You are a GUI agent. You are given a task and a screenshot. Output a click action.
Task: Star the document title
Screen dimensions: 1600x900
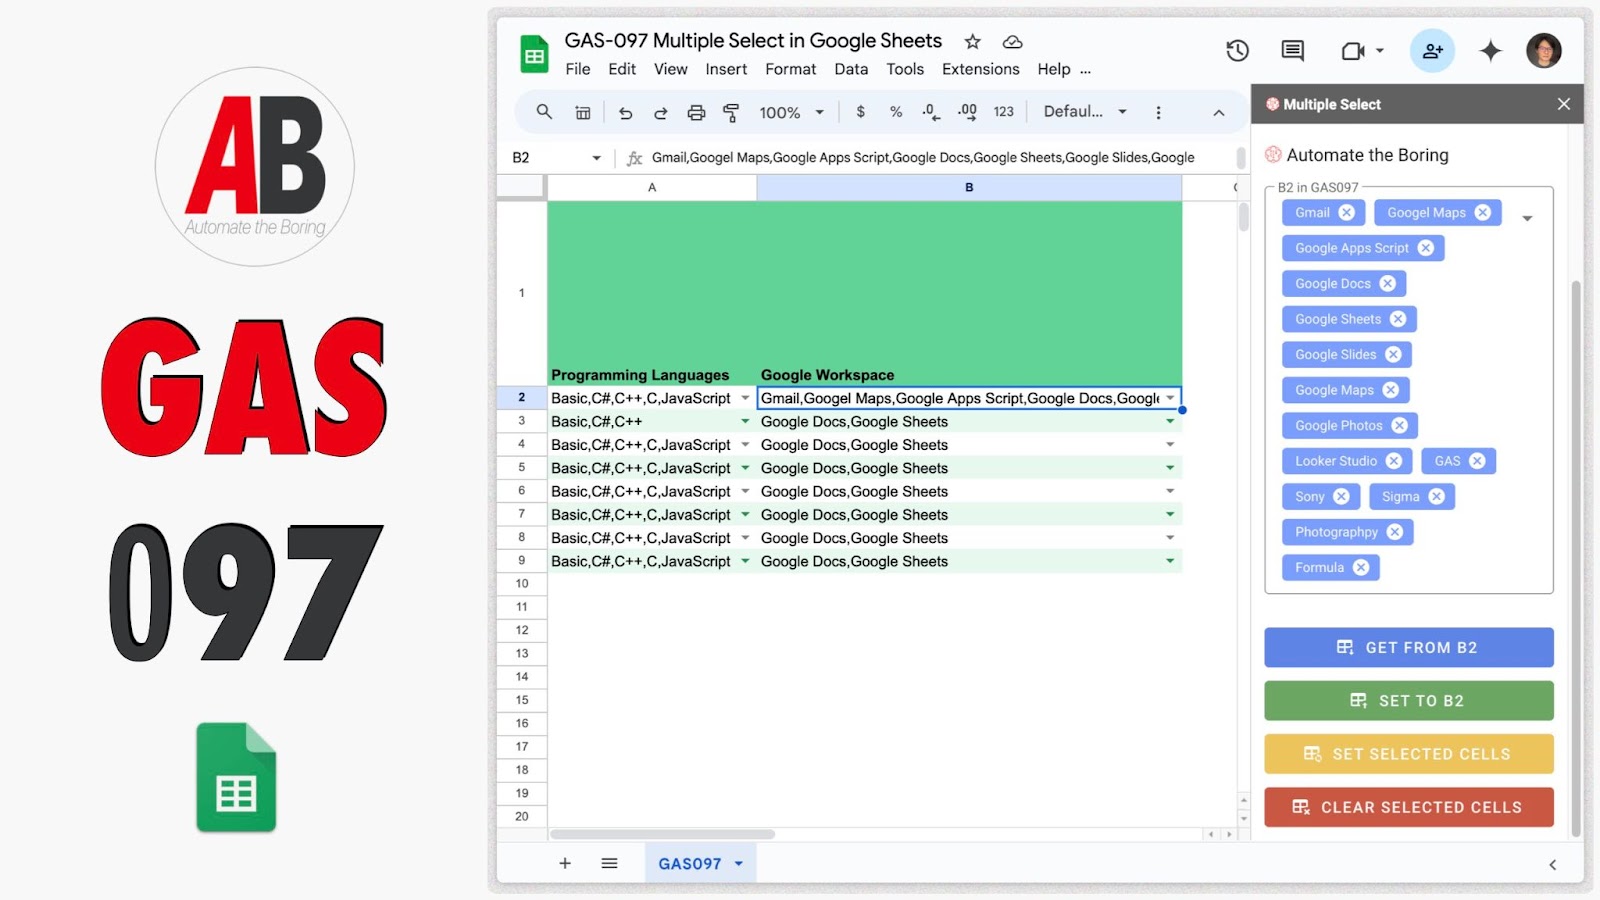tap(972, 41)
